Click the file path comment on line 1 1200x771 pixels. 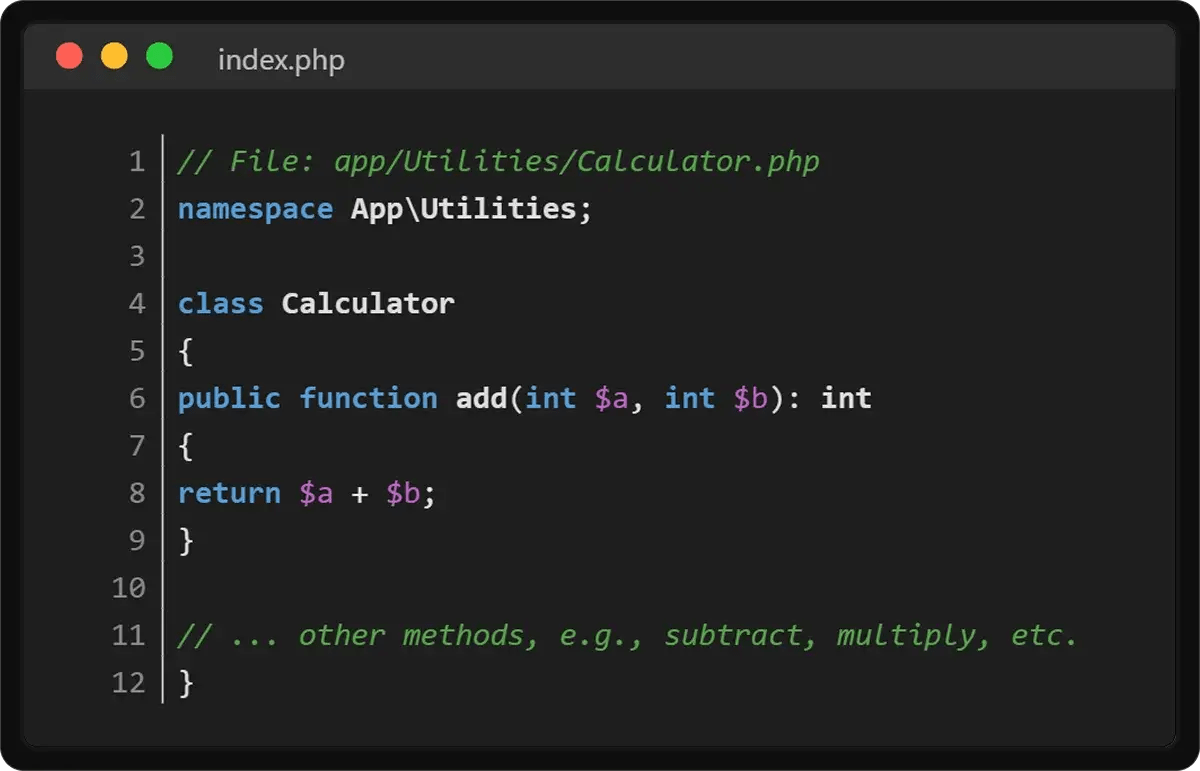tap(497, 161)
